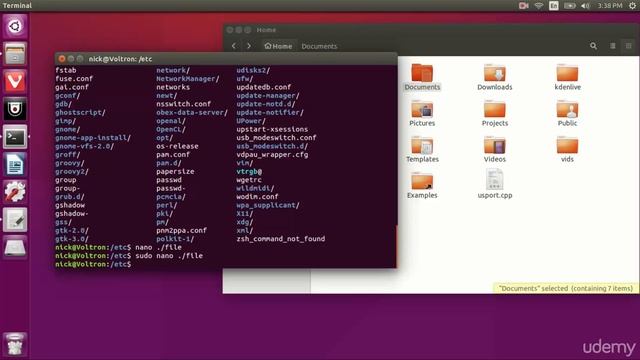Screen dimensions: 640x360
Task: Launch the Vivaldi browser from dock
Action: pos(15,81)
